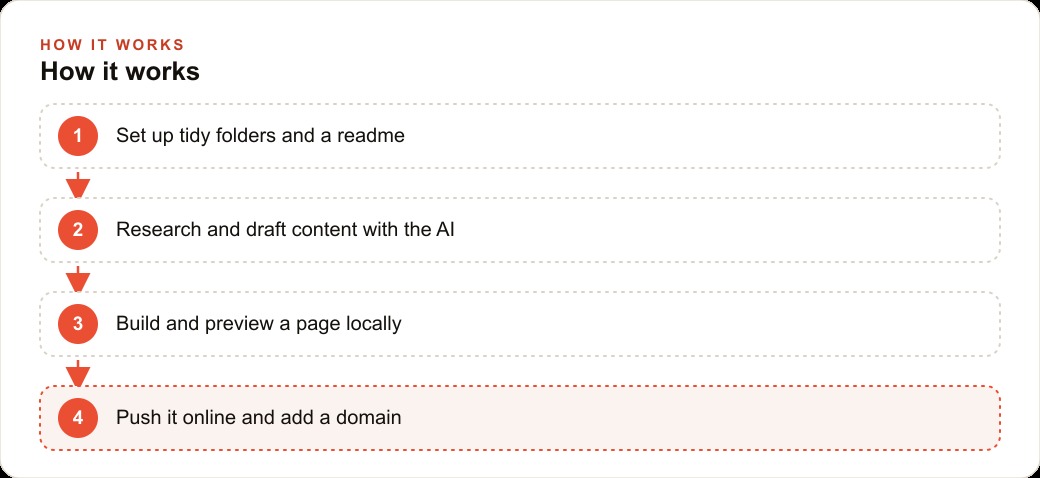This screenshot has height=478, width=1040.
Task: Click the arrow pointing to step 4
Action: click(x=78, y=373)
